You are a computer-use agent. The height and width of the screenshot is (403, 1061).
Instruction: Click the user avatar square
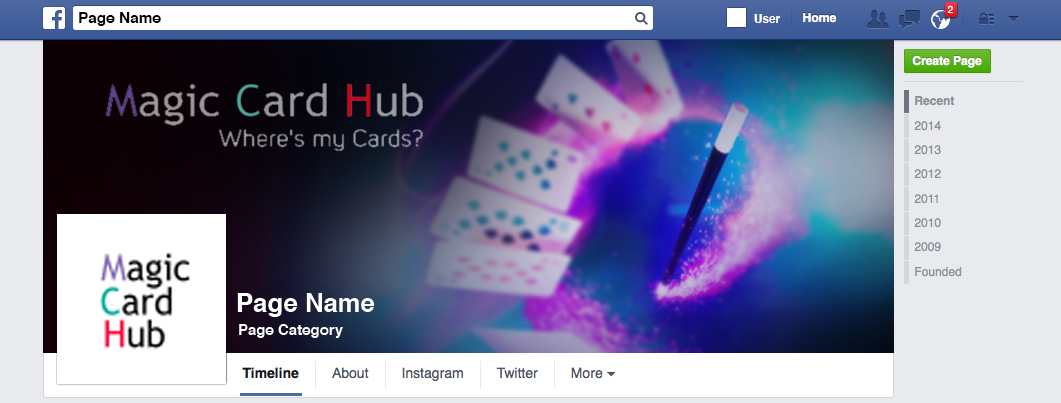[736, 18]
